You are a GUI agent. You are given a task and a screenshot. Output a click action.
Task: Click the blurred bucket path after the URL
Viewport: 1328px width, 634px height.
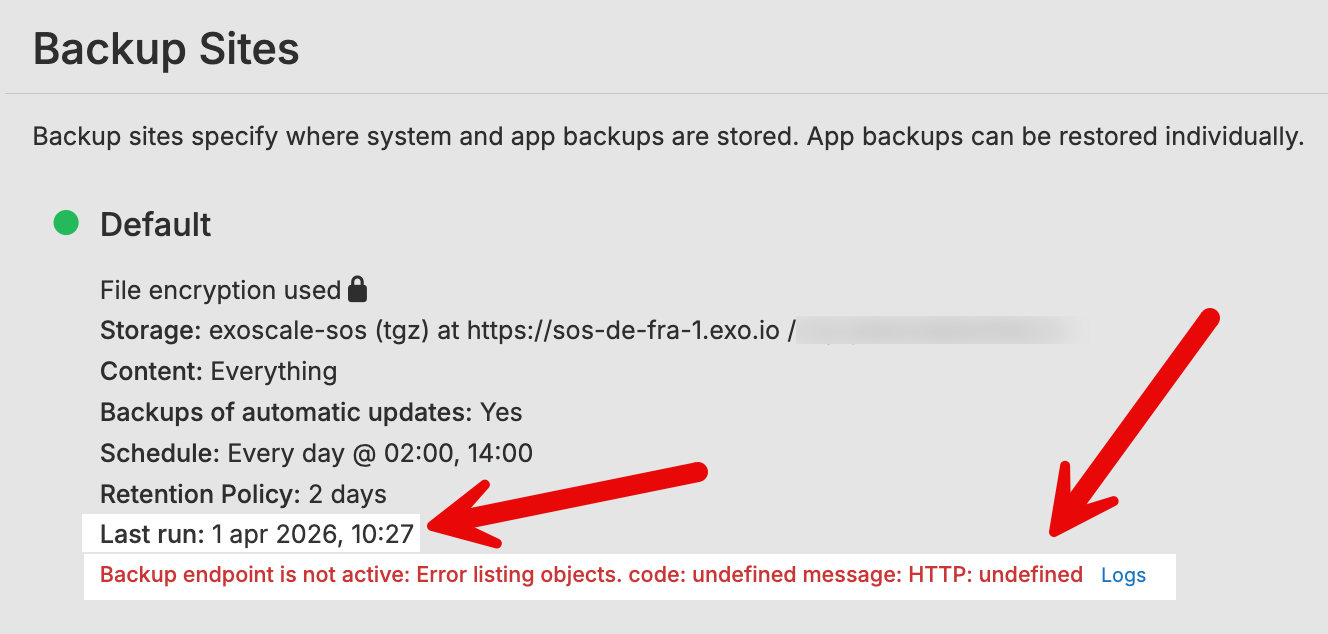coord(940,331)
